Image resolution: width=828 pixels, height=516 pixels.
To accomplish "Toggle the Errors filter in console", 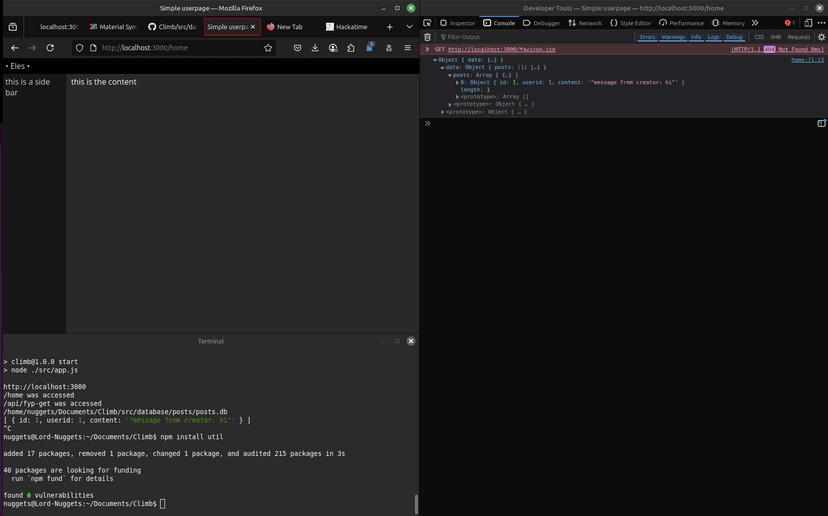I will [648, 37].
